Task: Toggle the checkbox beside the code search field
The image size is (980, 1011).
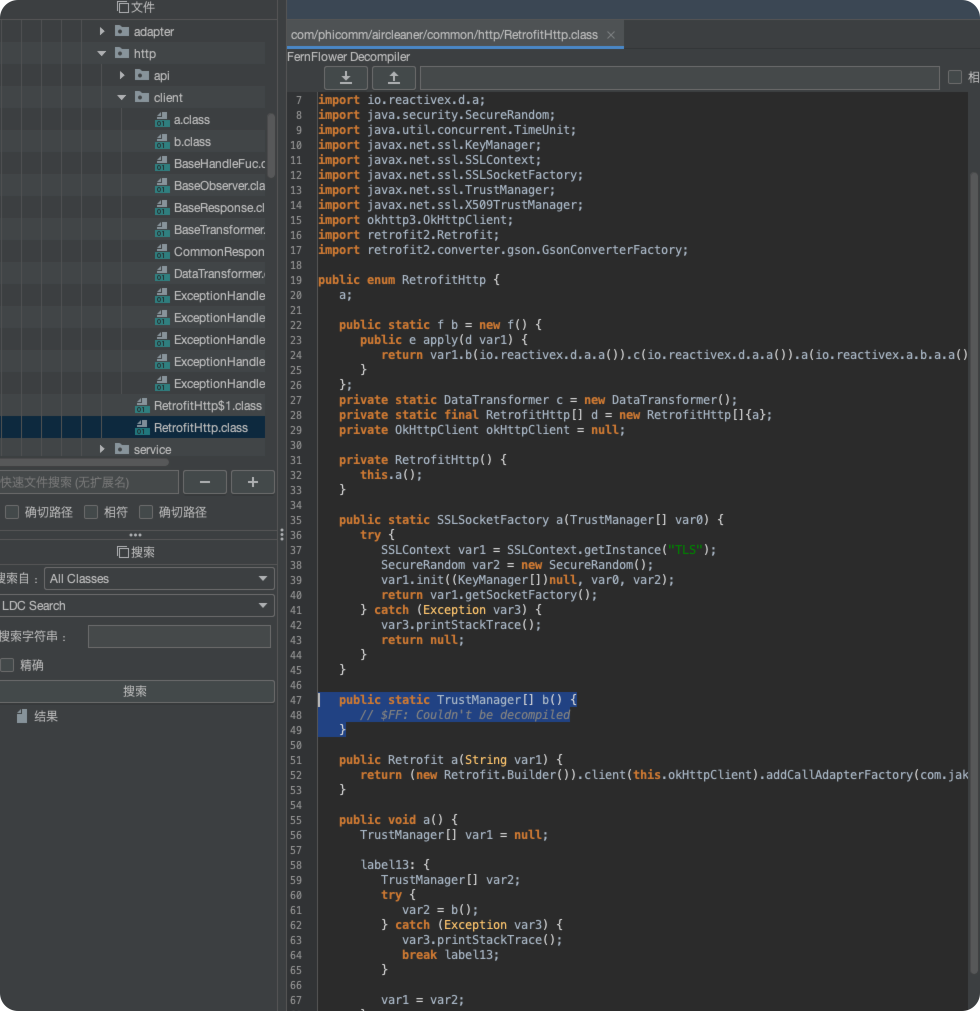Action: coord(955,78)
